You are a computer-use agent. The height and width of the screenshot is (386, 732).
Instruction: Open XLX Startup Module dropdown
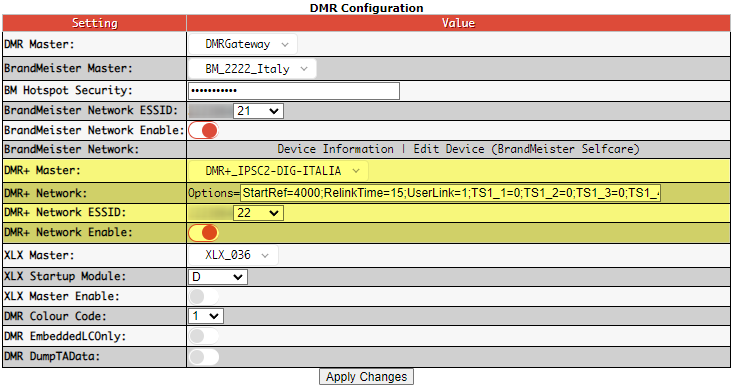point(218,277)
